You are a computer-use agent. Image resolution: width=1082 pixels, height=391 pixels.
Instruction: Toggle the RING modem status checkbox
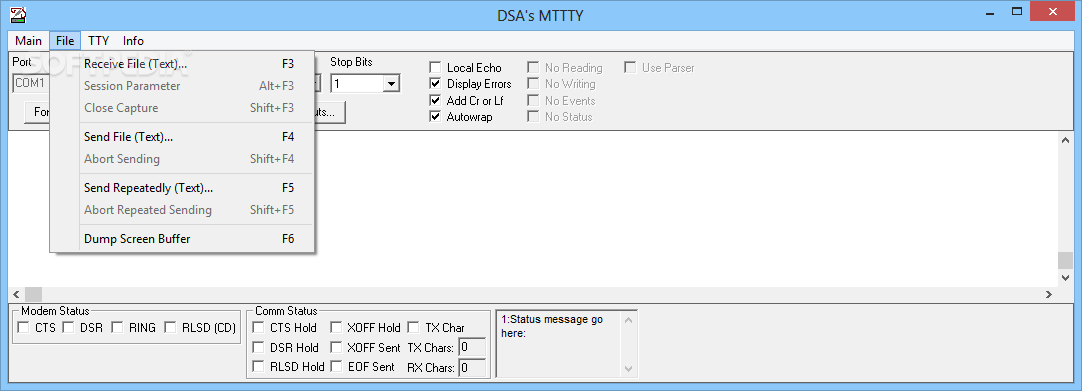click(117, 328)
